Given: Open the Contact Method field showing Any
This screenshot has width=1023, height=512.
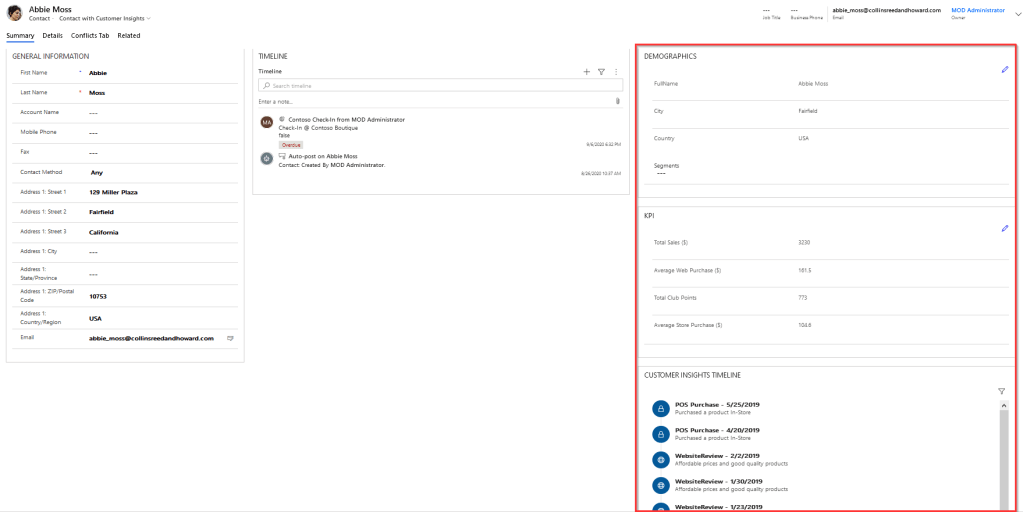Looking at the screenshot, I should point(96,172).
